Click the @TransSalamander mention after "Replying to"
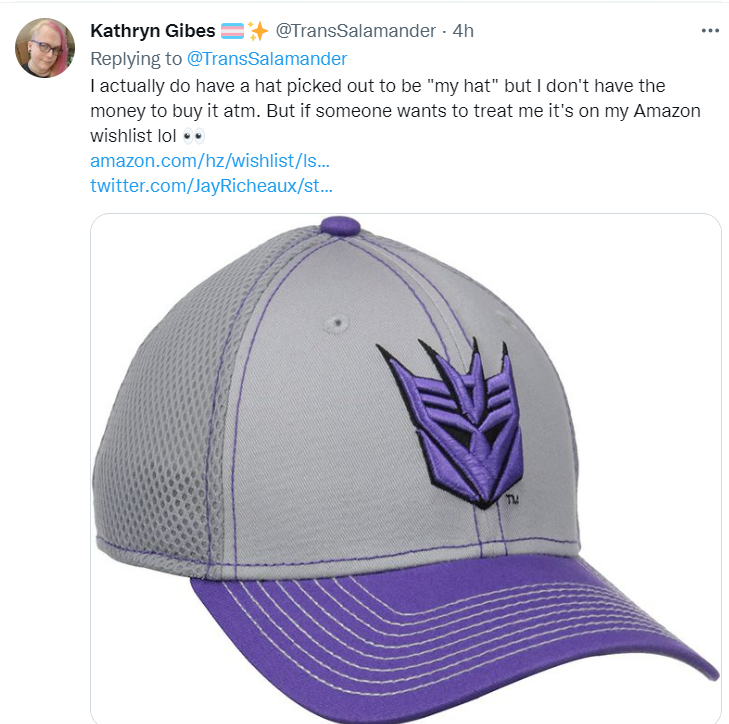The width and height of the screenshot is (729, 724). [x=266, y=59]
